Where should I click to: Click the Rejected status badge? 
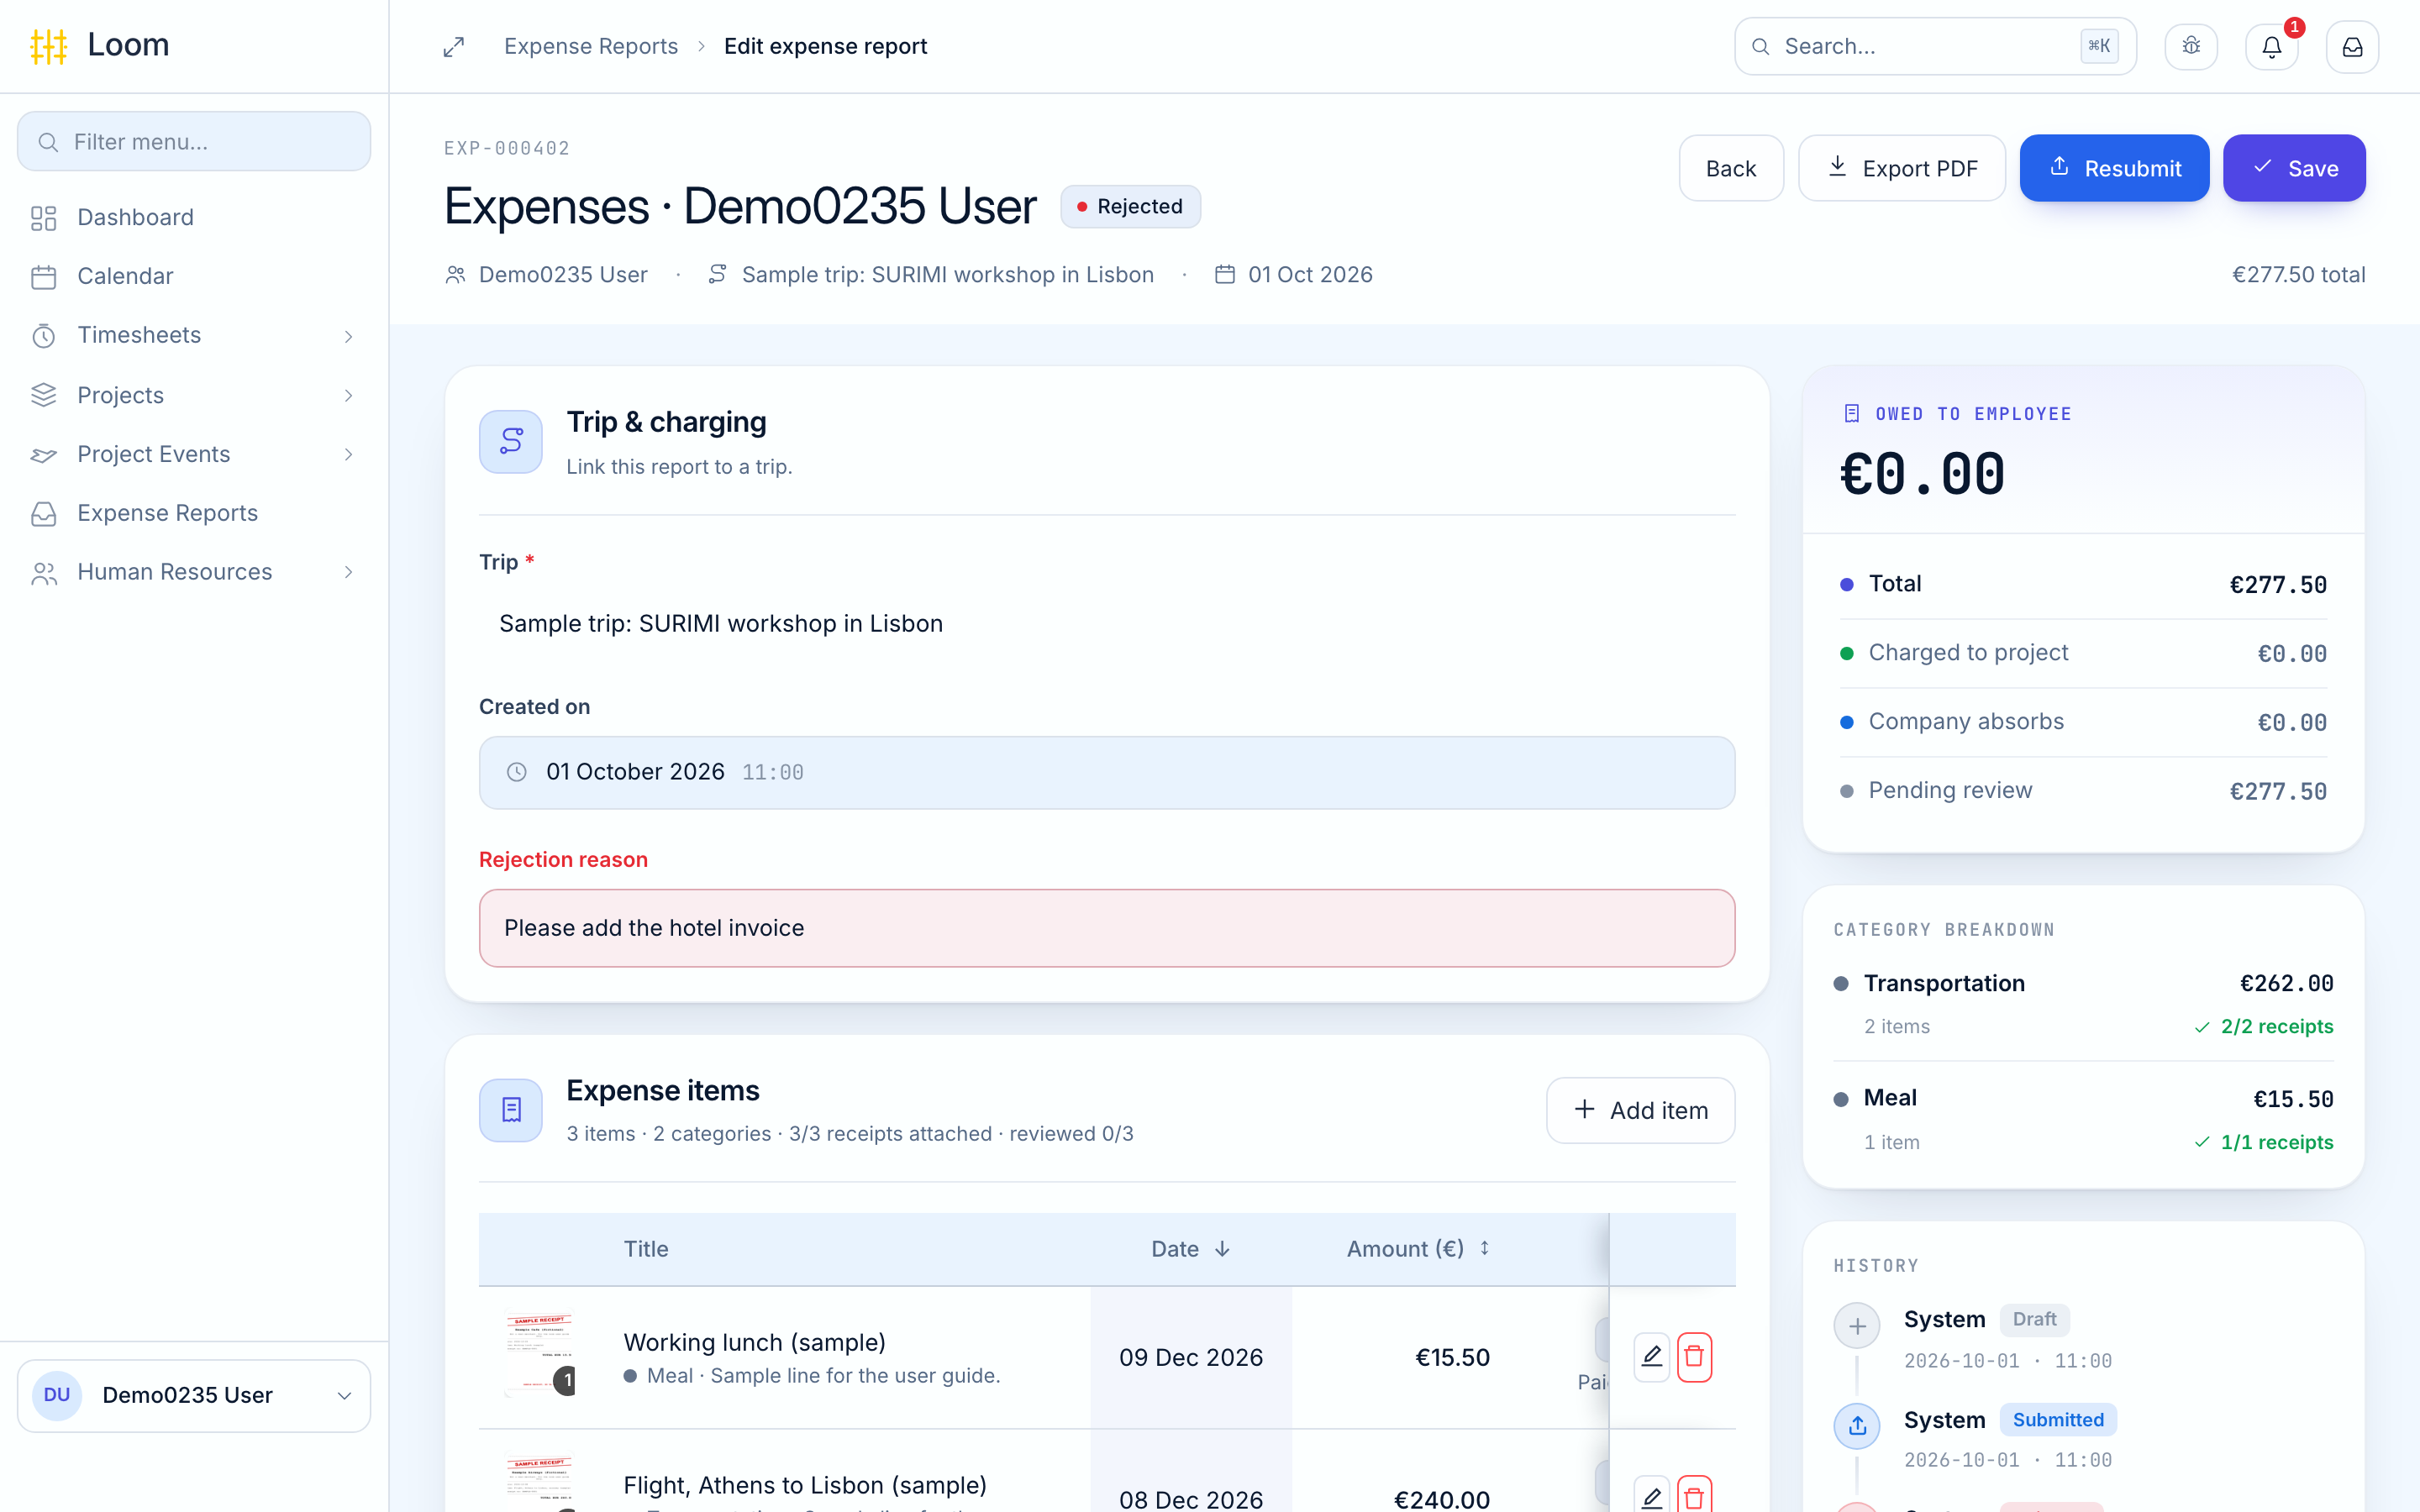tap(1130, 206)
